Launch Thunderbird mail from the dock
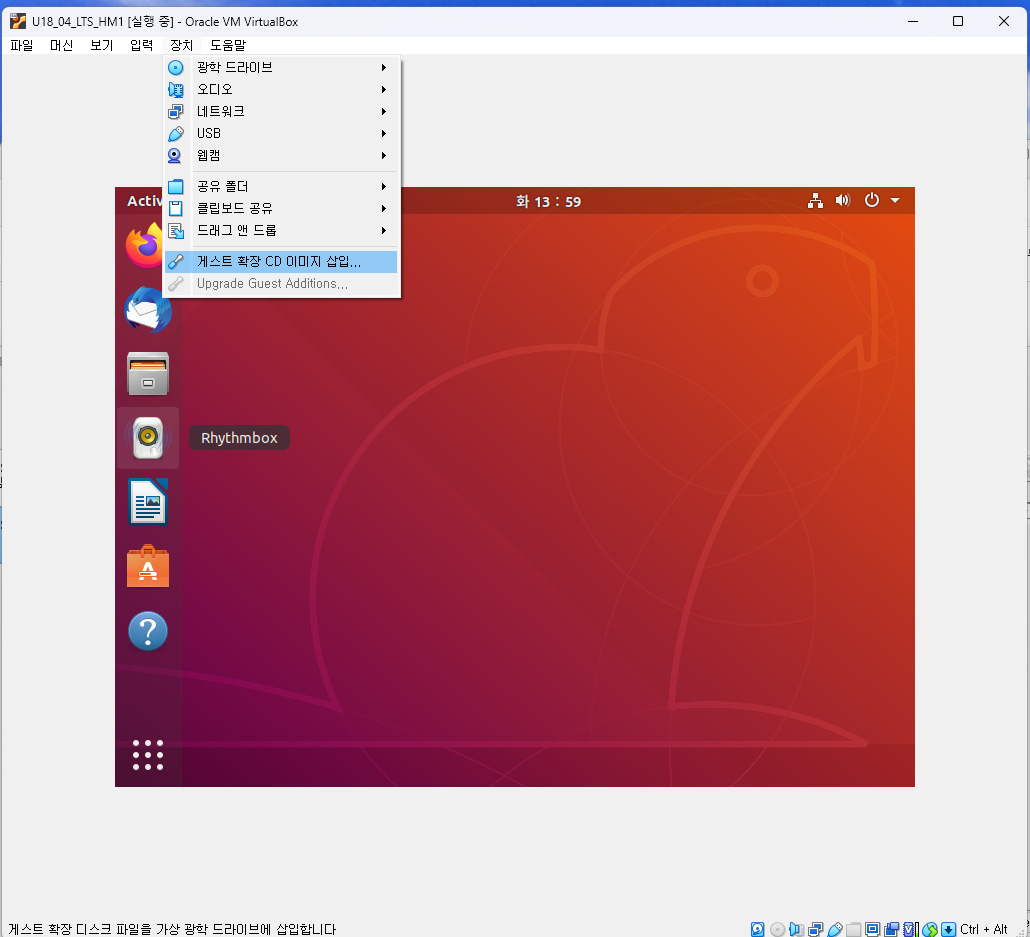1030x937 pixels. (148, 309)
